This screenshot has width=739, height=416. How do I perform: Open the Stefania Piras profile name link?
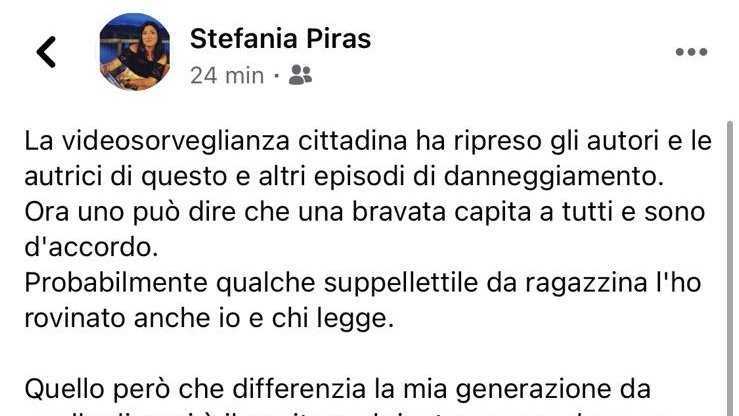click(280, 39)
